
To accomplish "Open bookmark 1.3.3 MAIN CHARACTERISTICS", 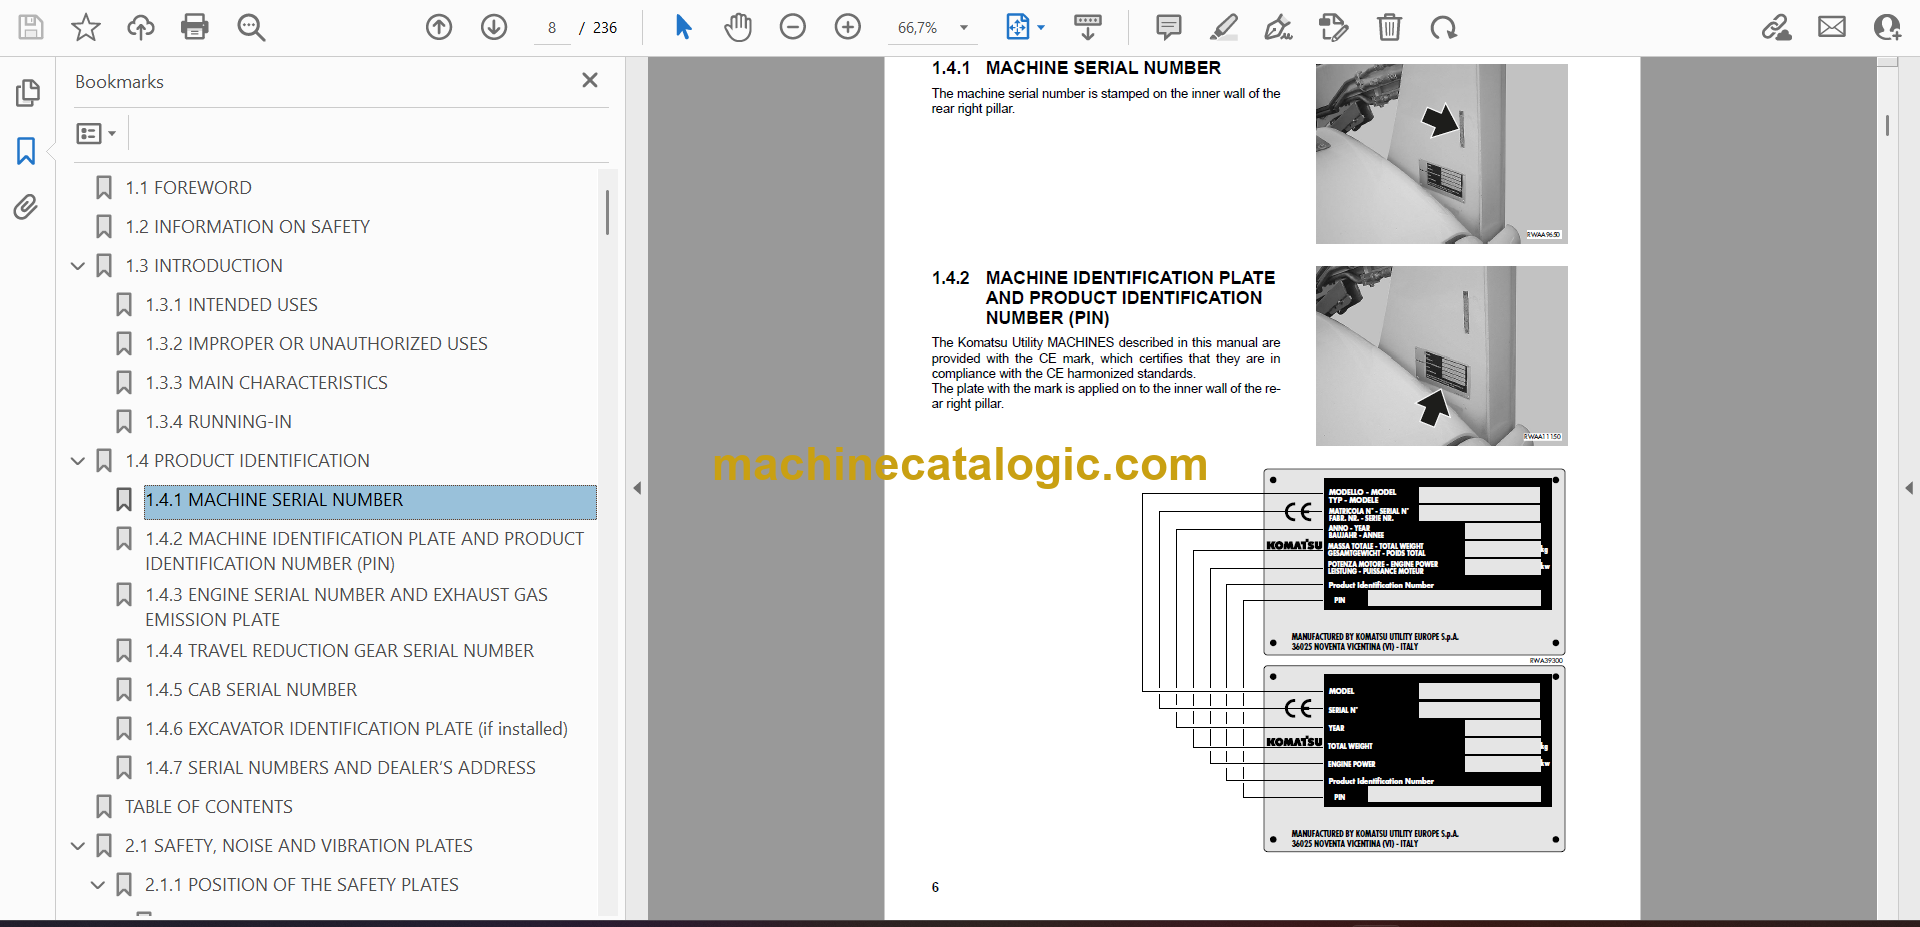I will click(x=266, y=383).
